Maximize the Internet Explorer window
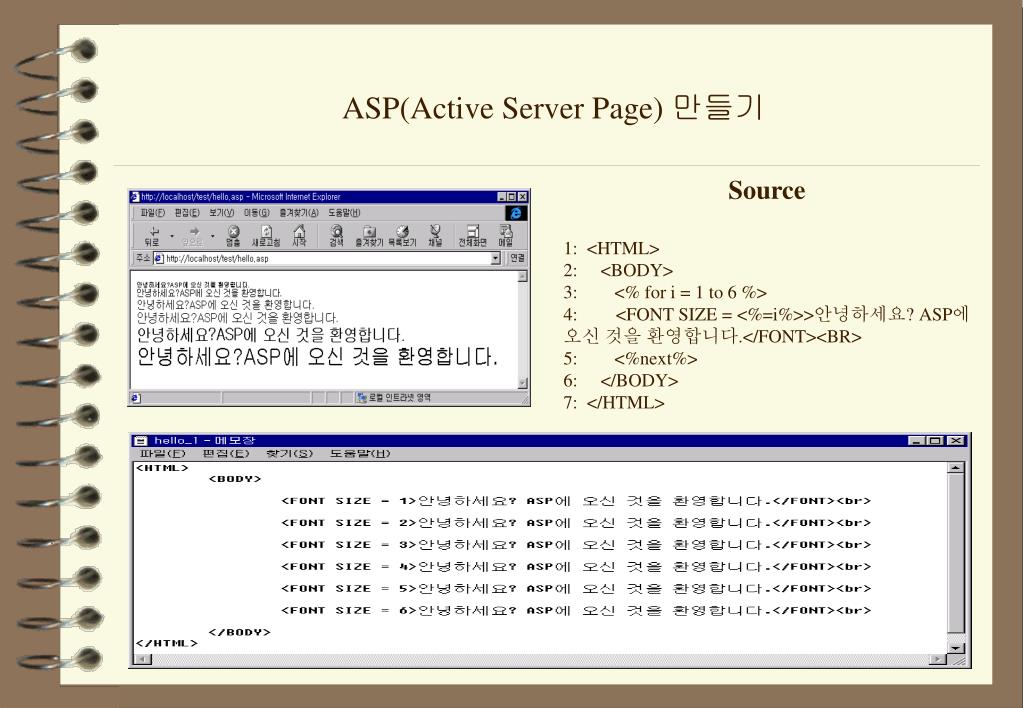 tap(512, 196)
